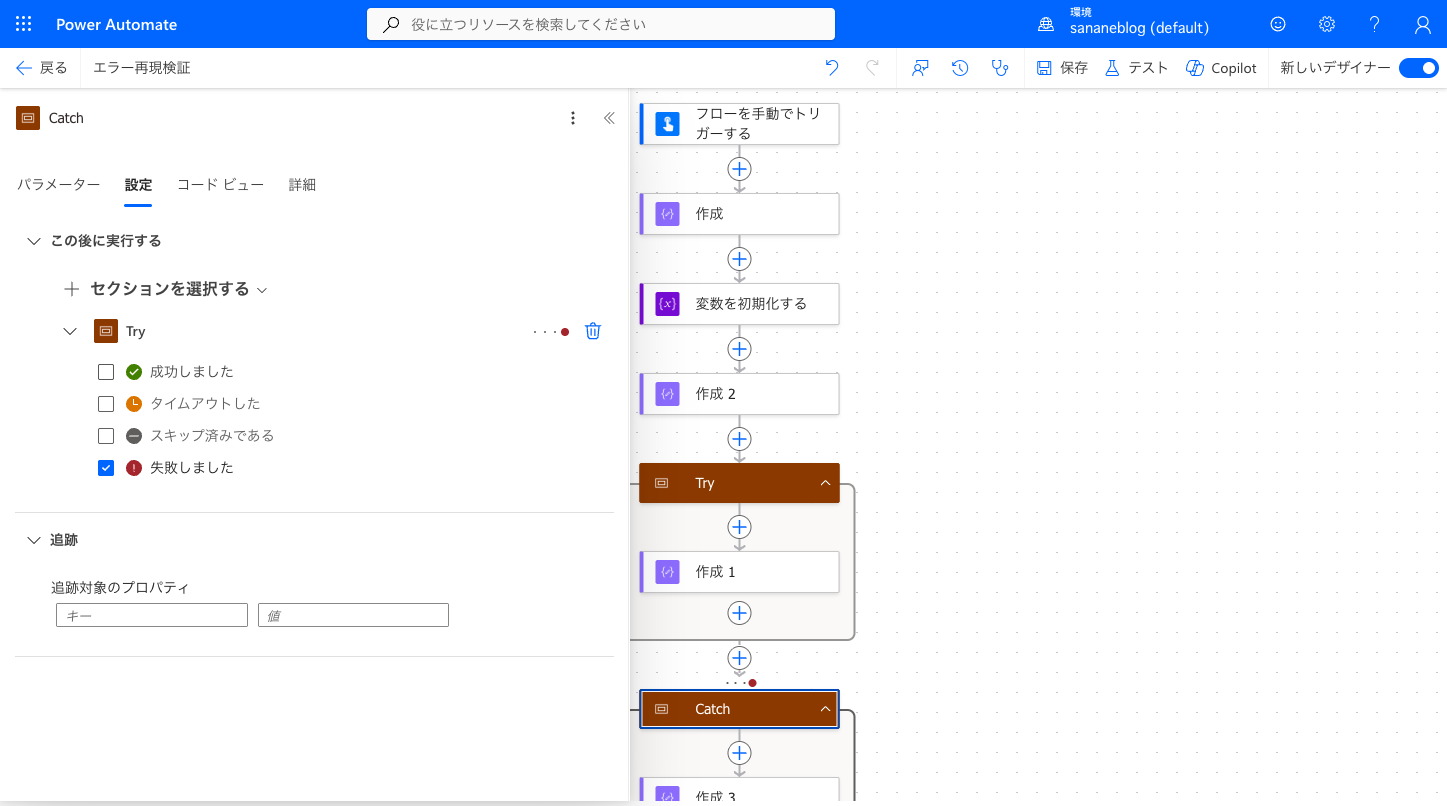Screen dimensions: 1447x806
Task: Toggle the new designer switch
Action: 1418,68
